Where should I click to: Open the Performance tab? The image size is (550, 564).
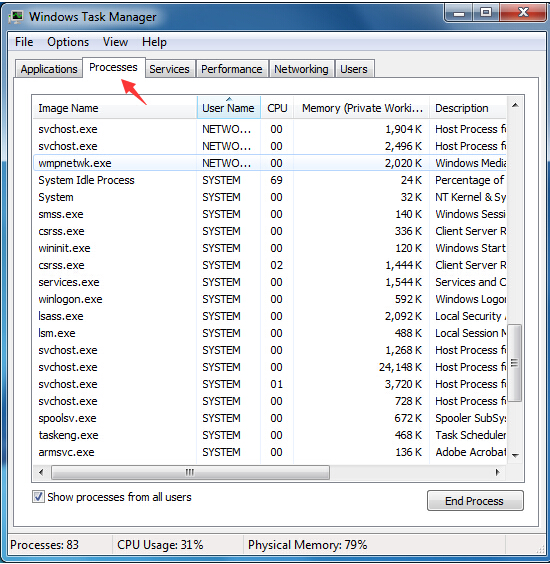[232, 69]
